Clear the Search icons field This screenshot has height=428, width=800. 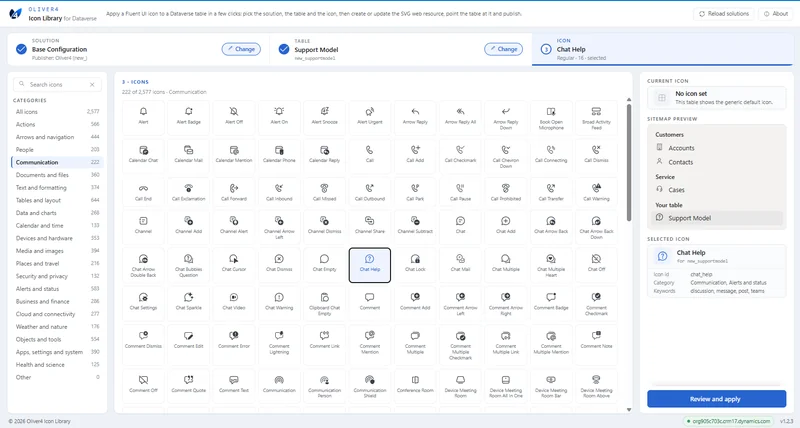92,85
